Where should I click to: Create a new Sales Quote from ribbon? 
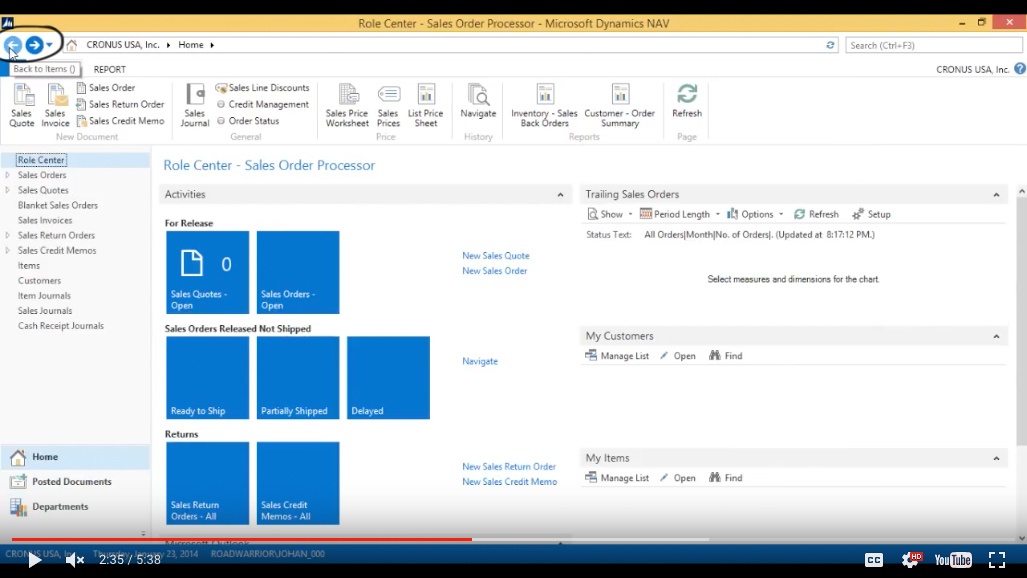pos(22,105)
